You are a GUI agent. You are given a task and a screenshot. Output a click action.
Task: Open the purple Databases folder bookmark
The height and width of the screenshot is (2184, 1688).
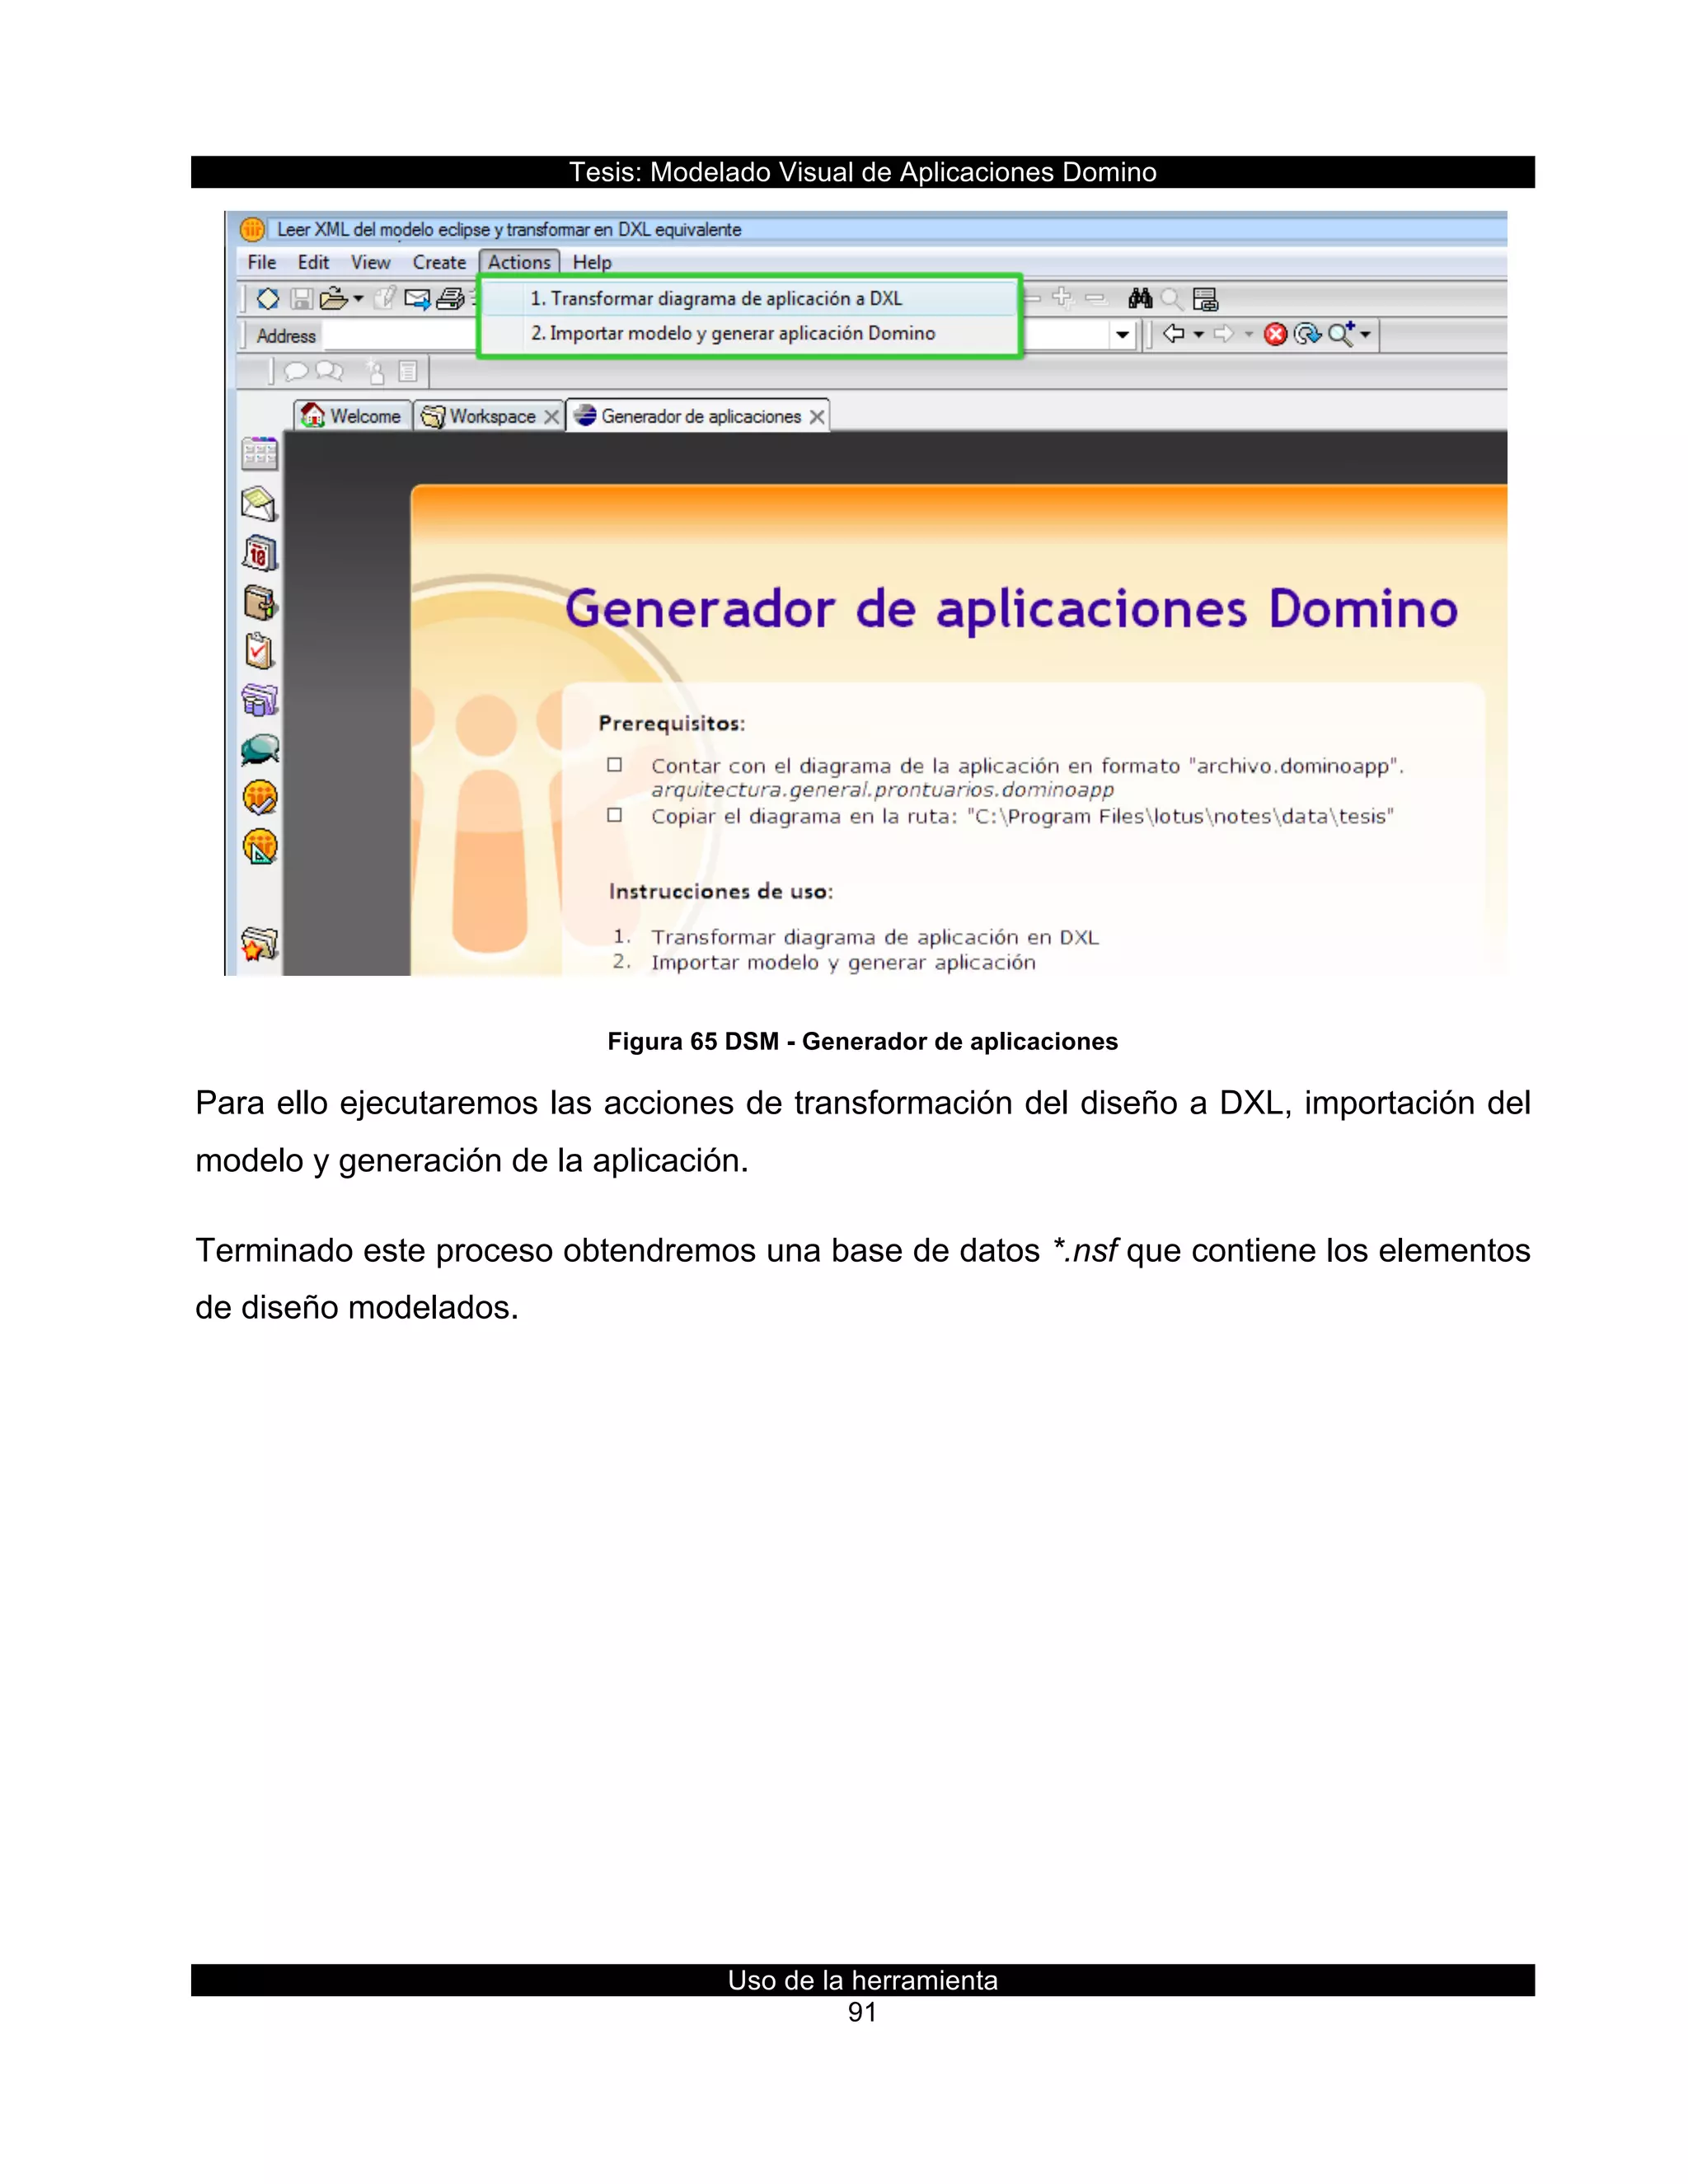click(x=259, y=699)
